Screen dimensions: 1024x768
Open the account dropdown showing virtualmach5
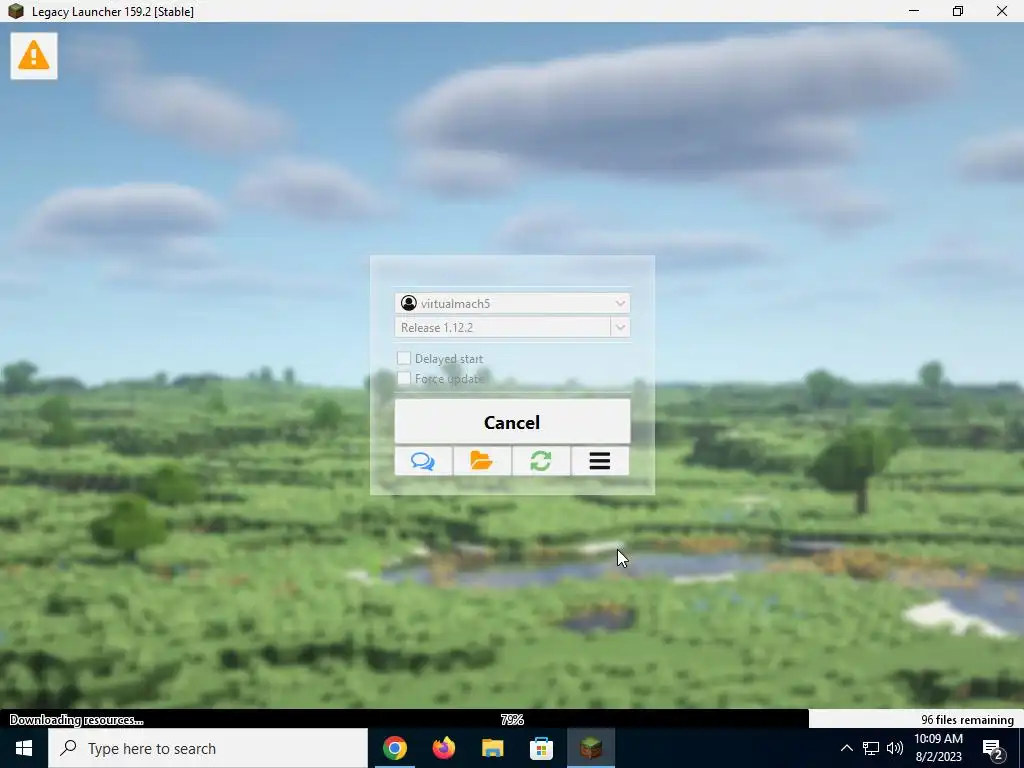click(x=512, y=303)
